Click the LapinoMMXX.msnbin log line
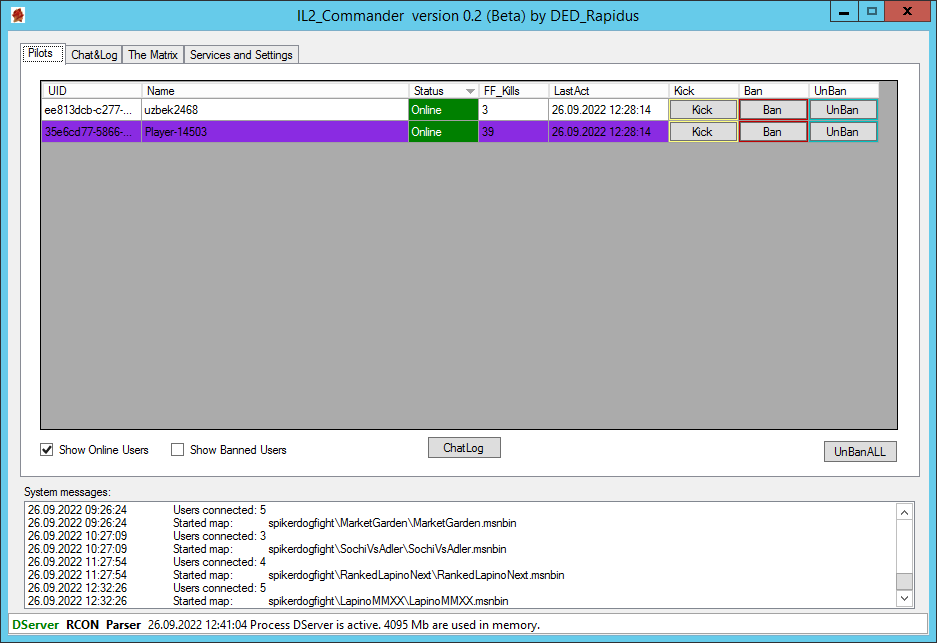Viewport: 937px width, 643px height. [x=268, y=601]
